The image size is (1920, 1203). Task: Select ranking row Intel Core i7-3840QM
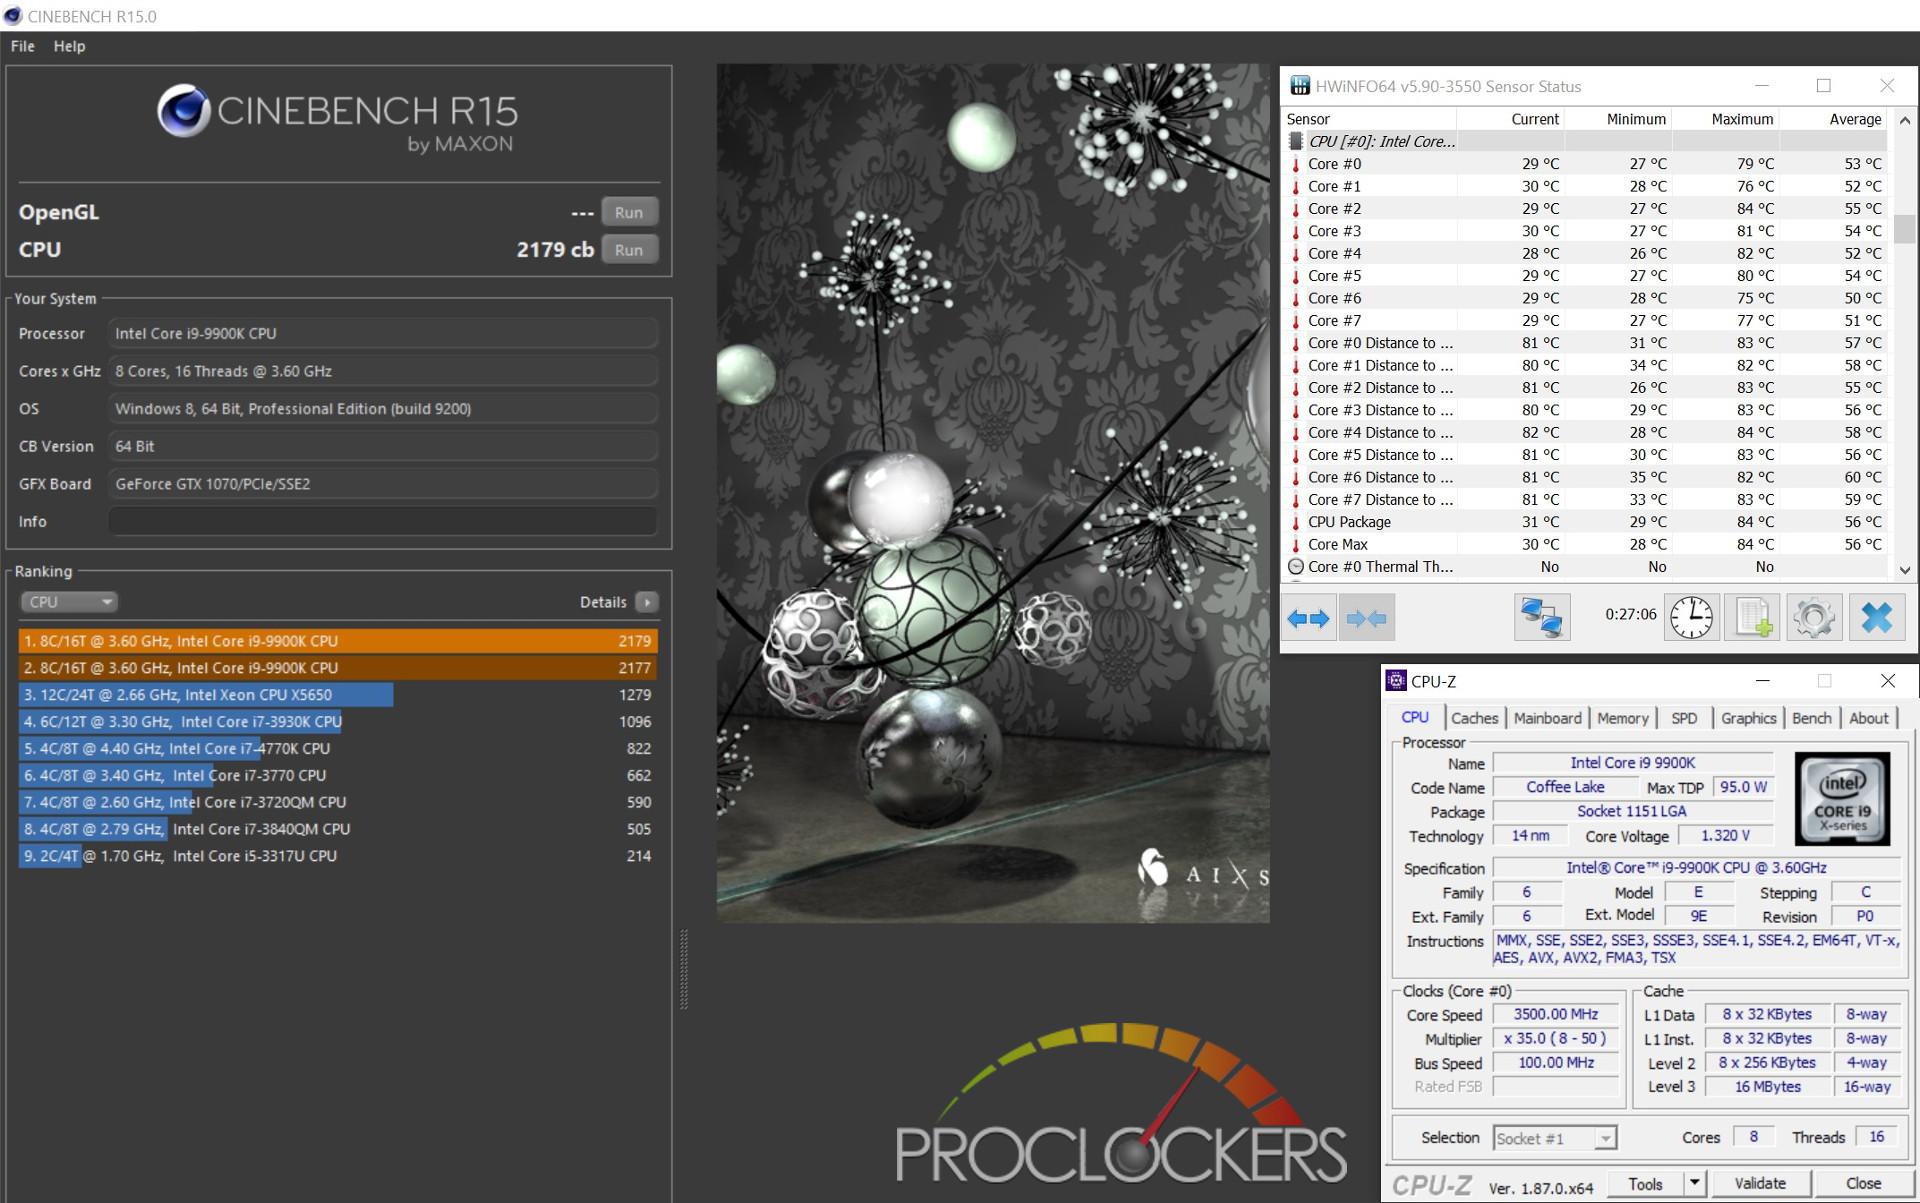pyautogui.click(x=337, y=829)
